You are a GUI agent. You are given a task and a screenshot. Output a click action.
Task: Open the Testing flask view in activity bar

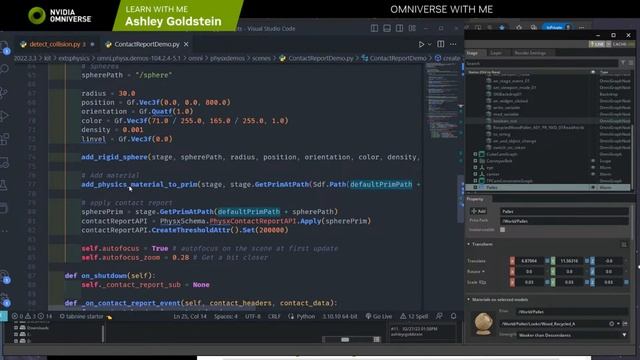(4, 185)
